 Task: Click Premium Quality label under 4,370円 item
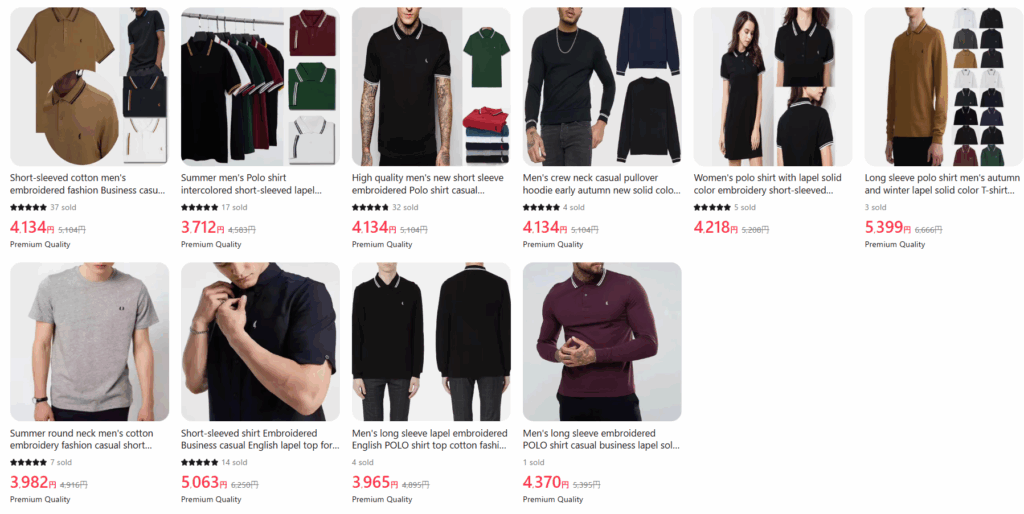click(552, 500)
